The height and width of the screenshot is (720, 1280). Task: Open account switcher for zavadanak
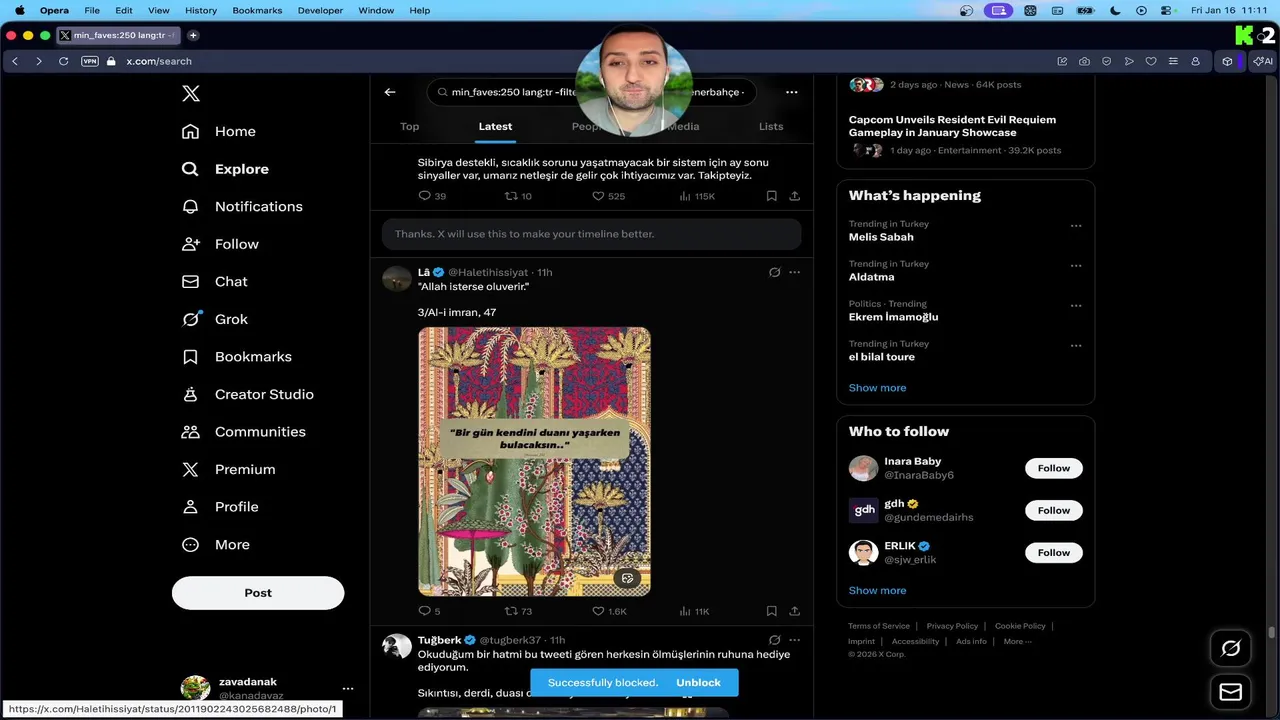click(348, 689)
